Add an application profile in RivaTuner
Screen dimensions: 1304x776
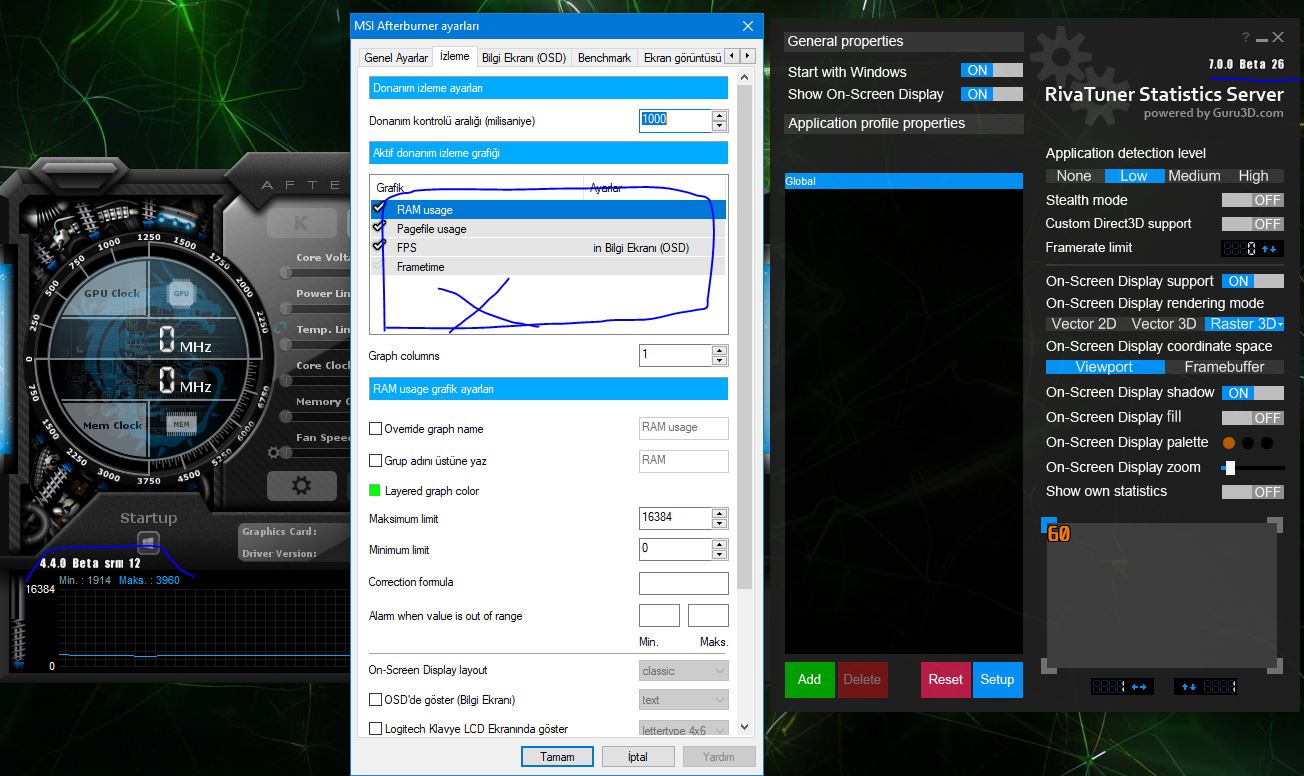(x=809, y=679)
